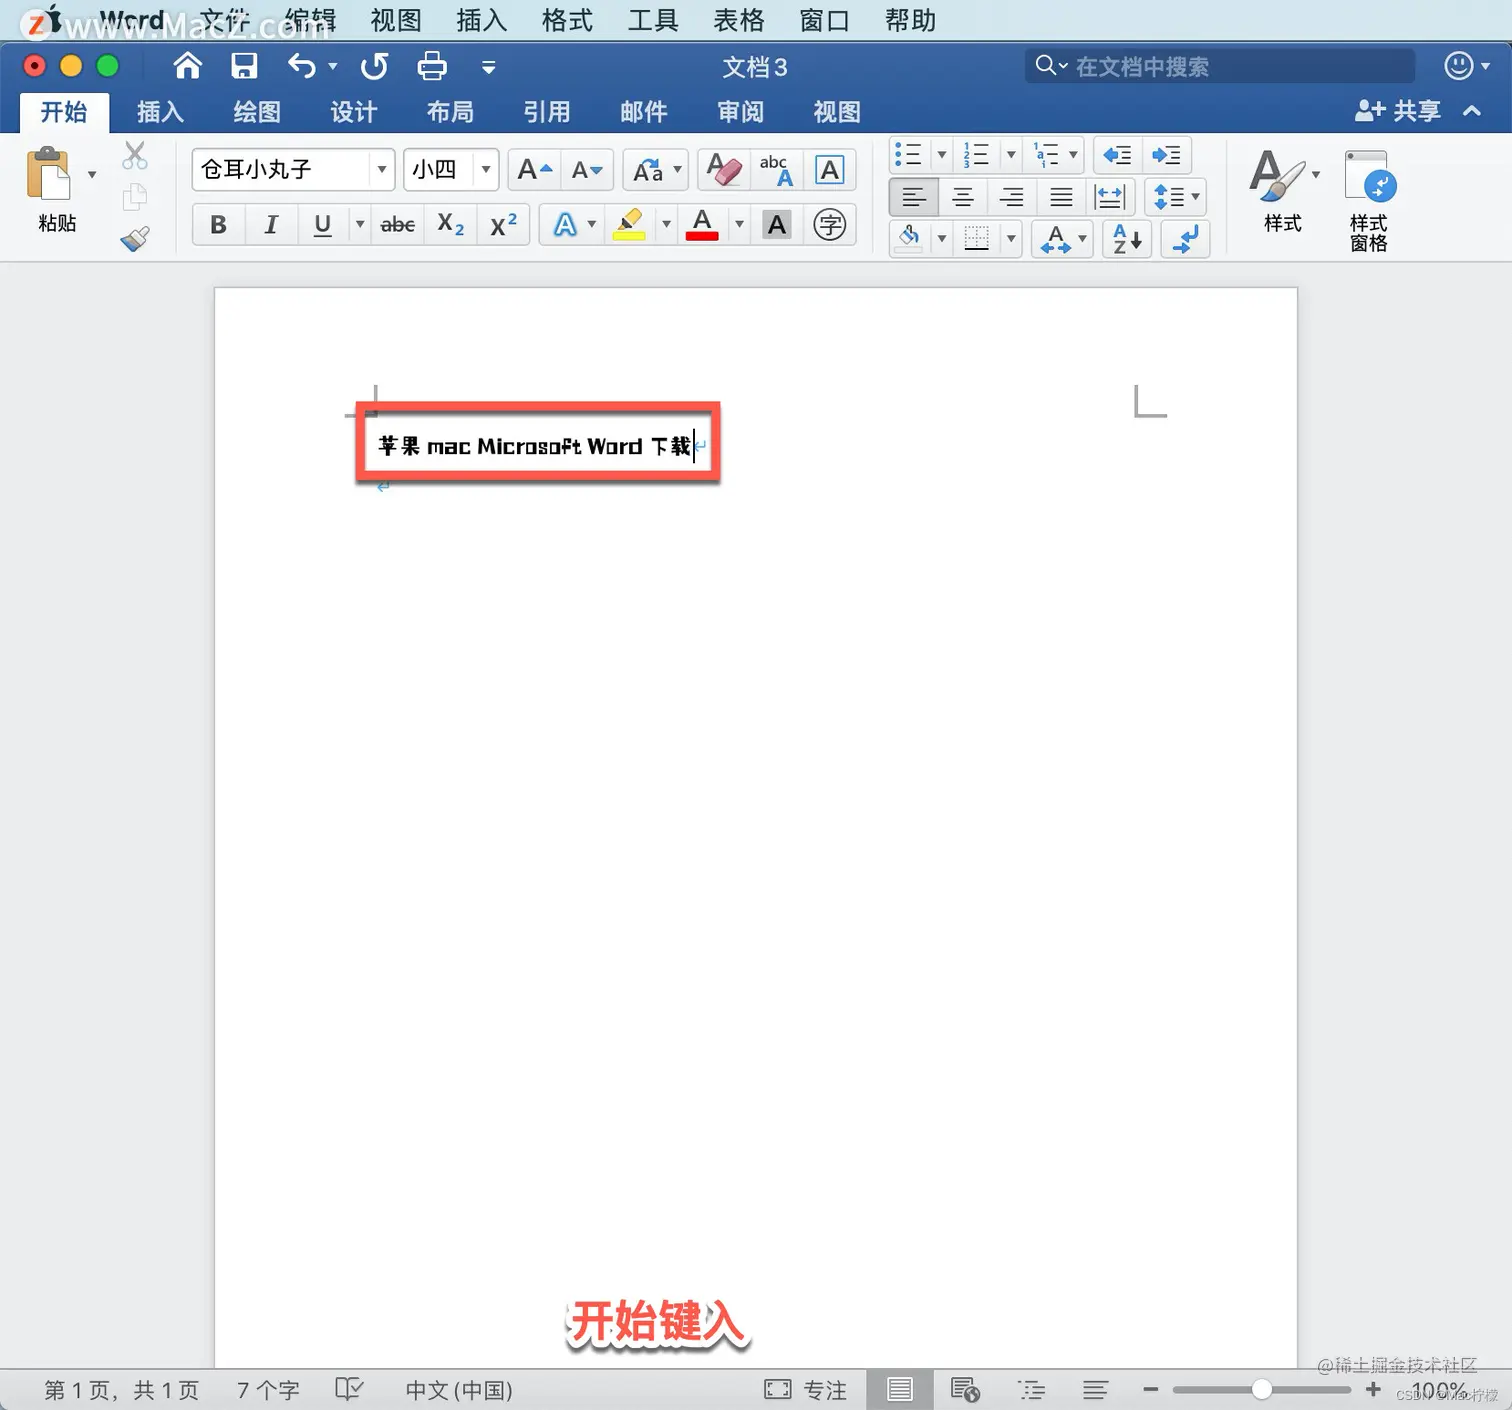Open the feedback smiley icon
Screen dimensions: 1512x1410
pos(1459,66)
